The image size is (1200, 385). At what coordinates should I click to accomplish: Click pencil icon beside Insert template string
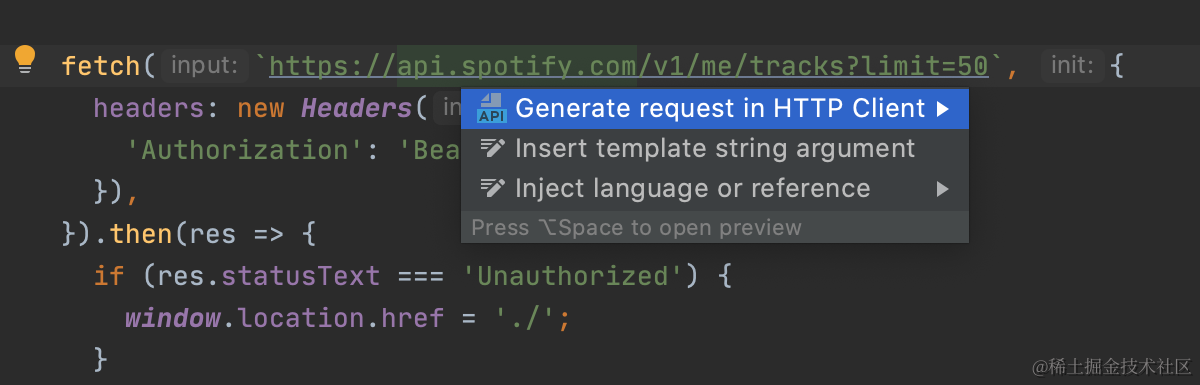[492, 149]
